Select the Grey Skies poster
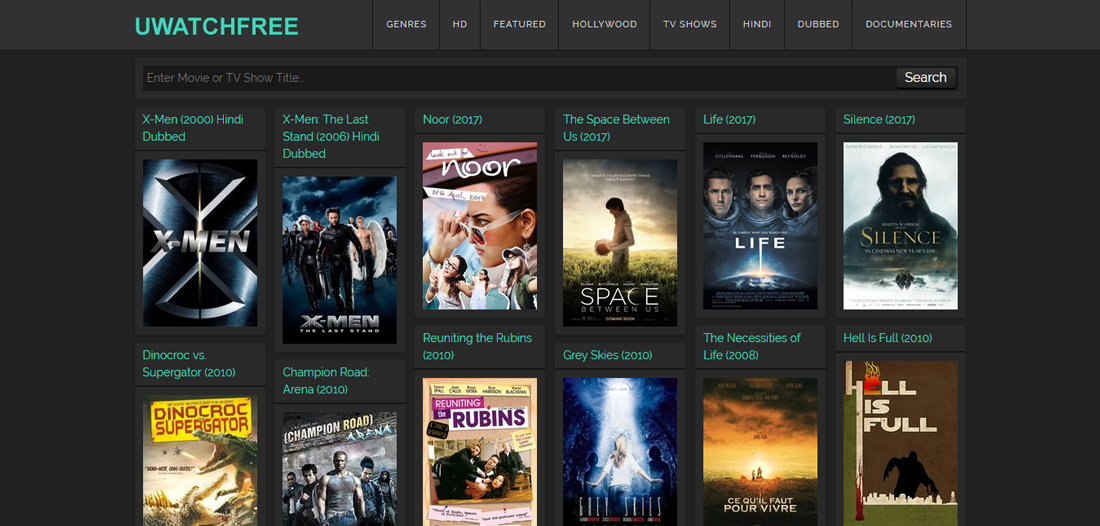1100x526 pixels. (620, 452)
